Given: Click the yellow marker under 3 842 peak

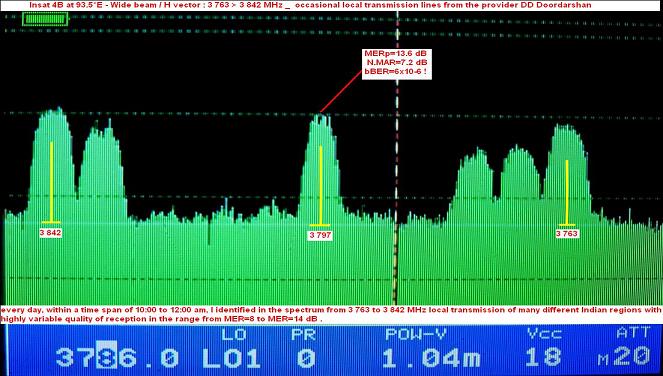Looking at the screenshot, I should click(x=51, y=182).
